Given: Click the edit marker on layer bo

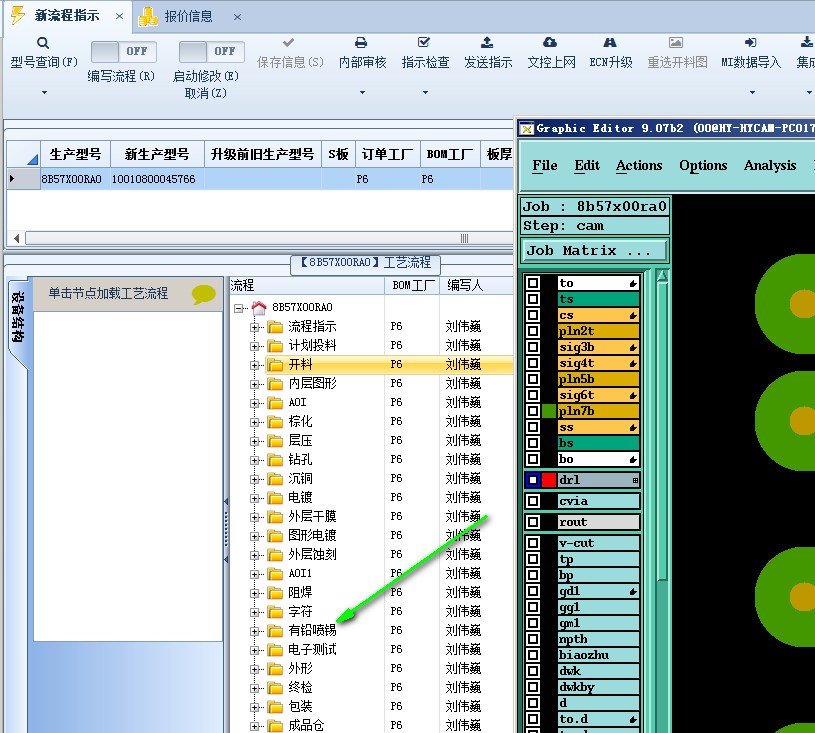Looking at the screenshot, I should coord(633,460).
